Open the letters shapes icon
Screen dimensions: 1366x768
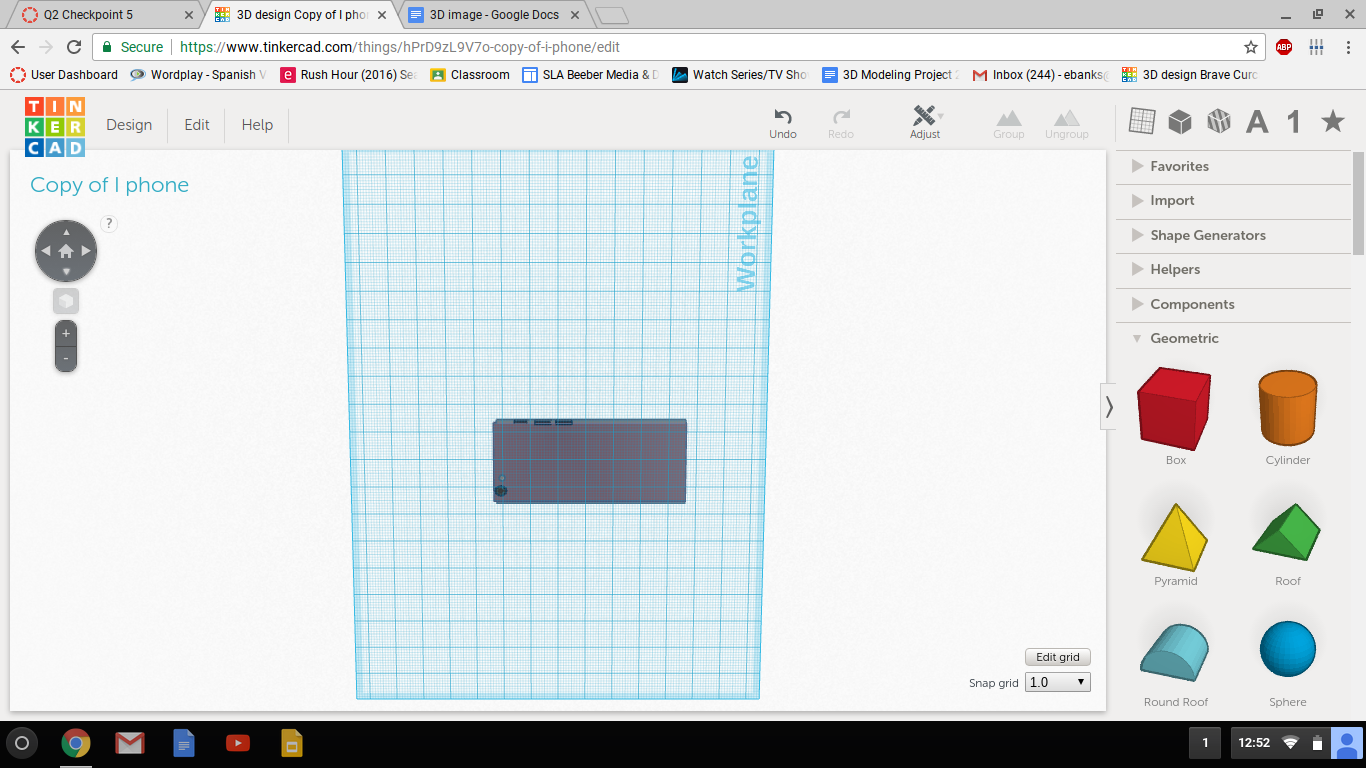(1256, 122)
